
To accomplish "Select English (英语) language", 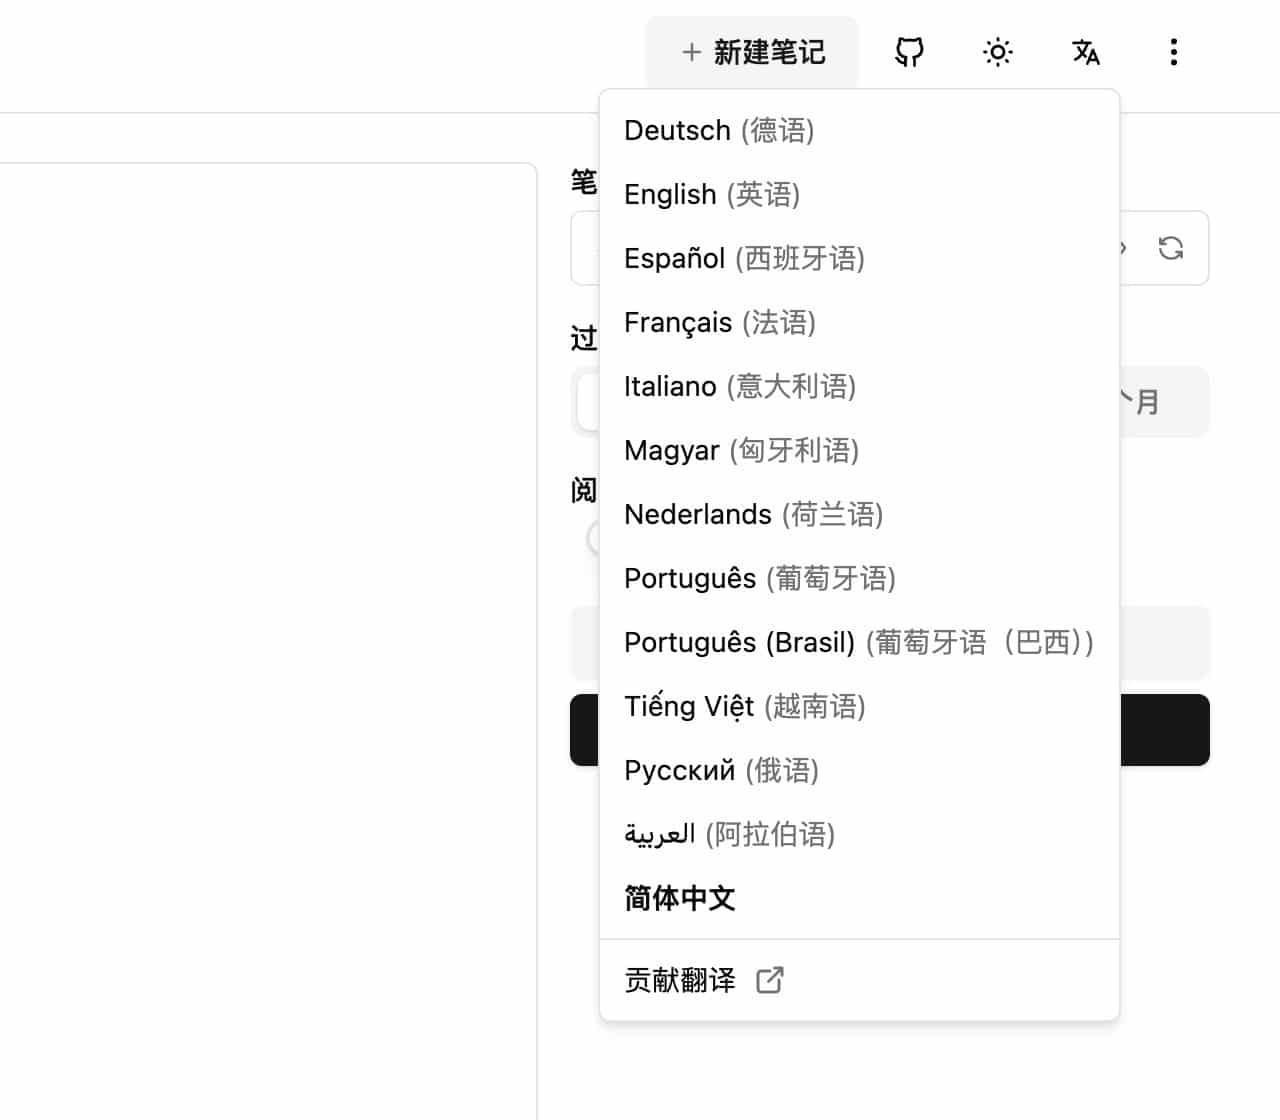I will pyautogui.click(x=859, y=195).
